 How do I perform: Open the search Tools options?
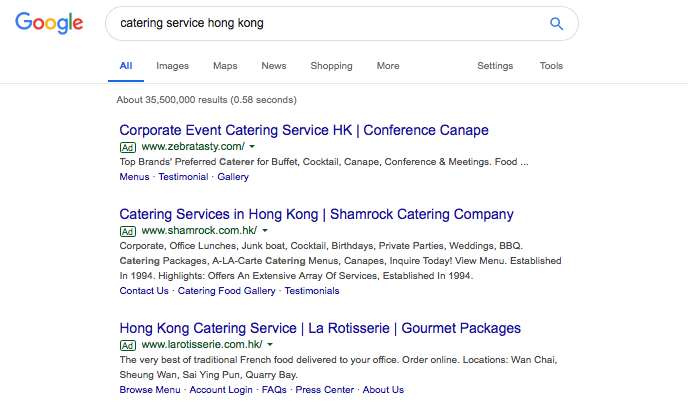pos(551,66)
